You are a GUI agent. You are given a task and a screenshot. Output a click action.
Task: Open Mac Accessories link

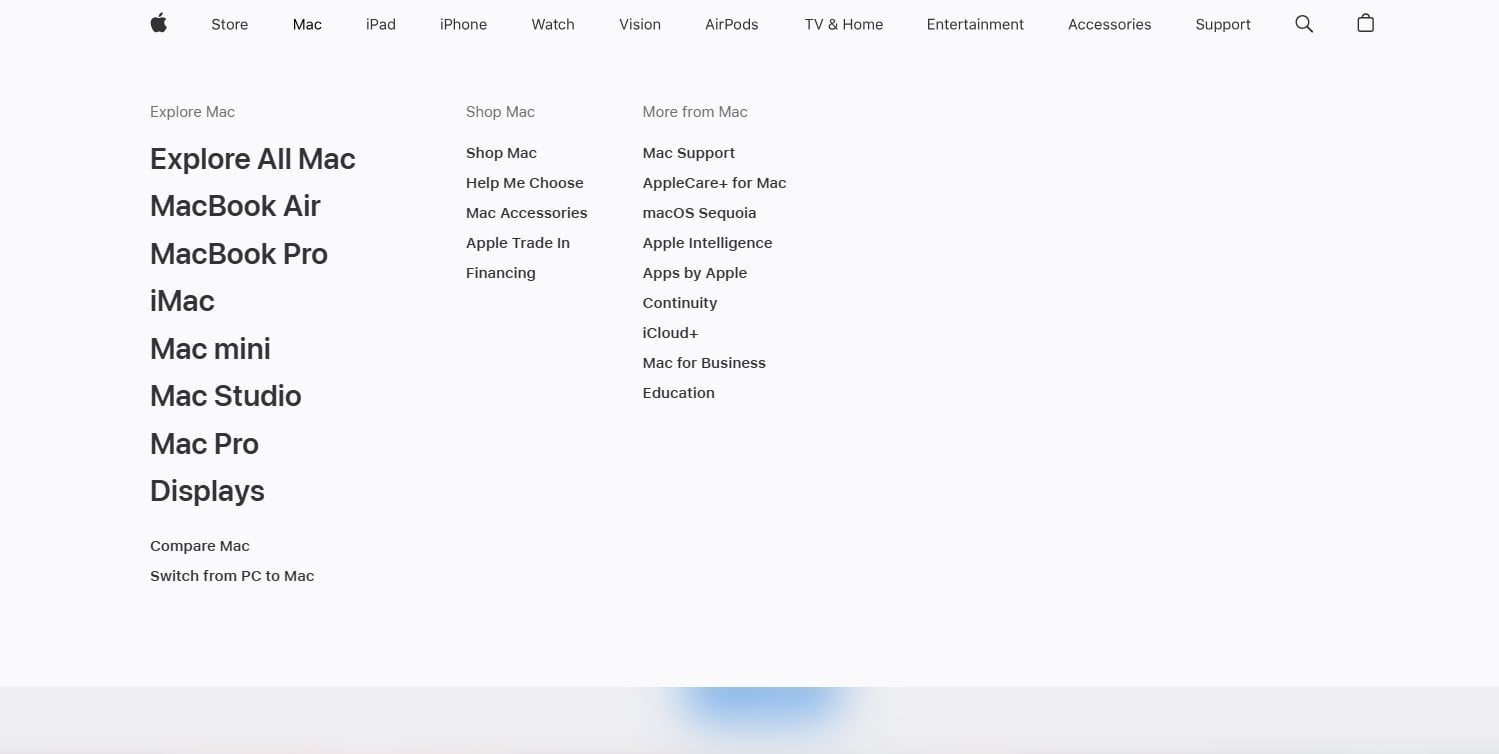(527, 213)
